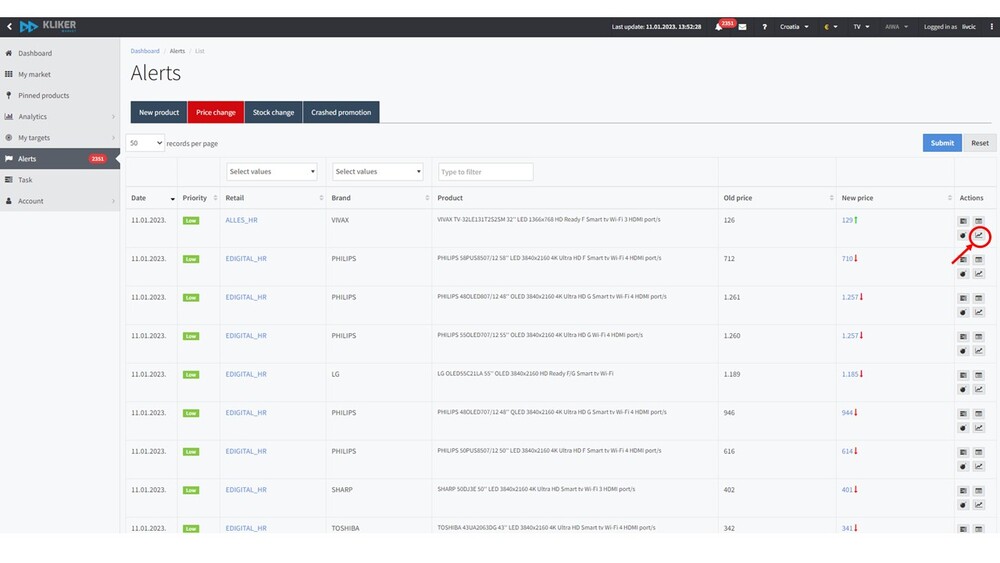Open the Retail Select values filter
The image size is (1000, 563).
pyautogui.click(x=272, y=172)
